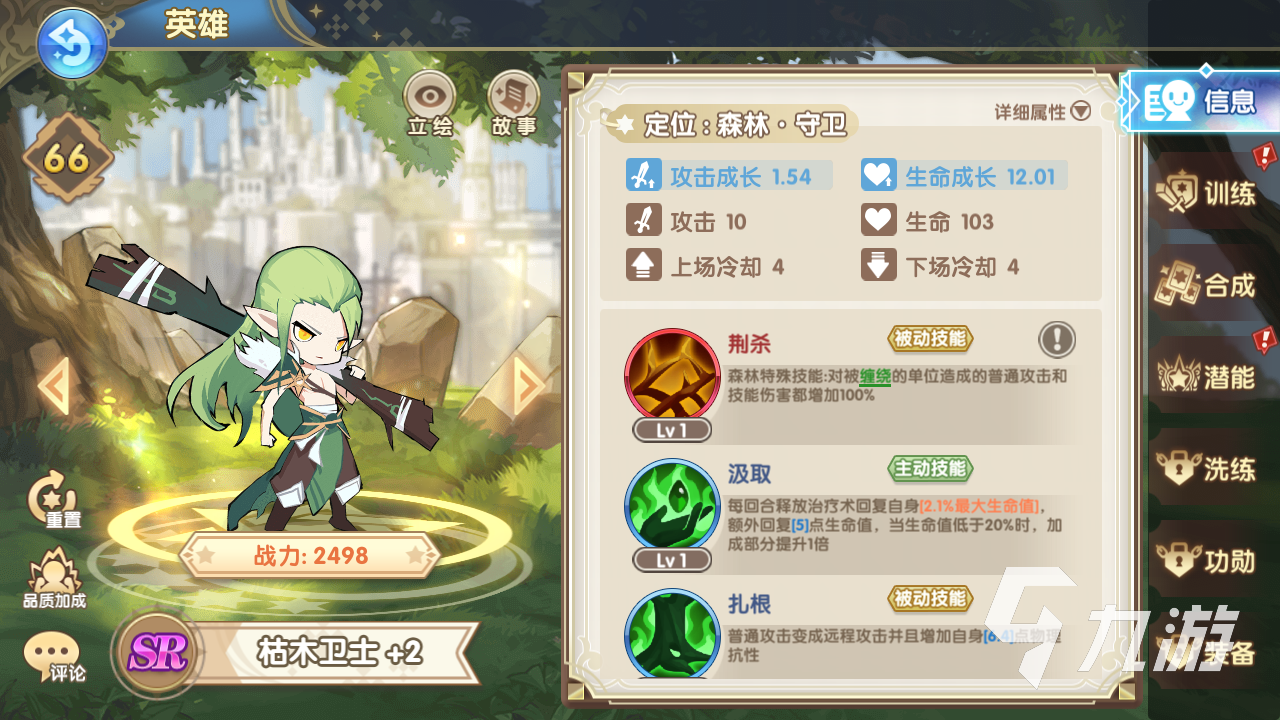Viewport: 1280px width, 720px height.
Task: Click the exclamation info icon beside 荆杀
Action: click(x=1057, y=340)
